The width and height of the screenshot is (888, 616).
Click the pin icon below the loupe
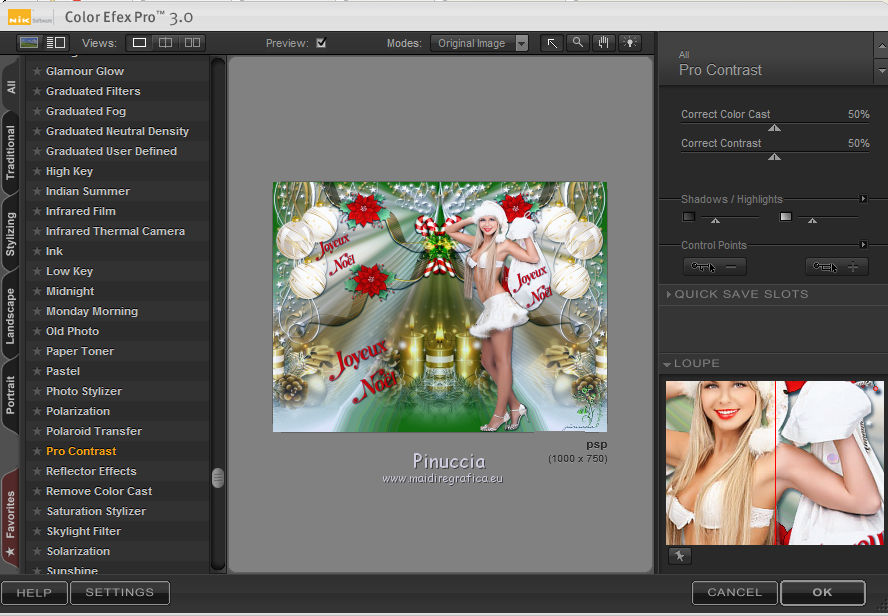[x=680, y=557]
